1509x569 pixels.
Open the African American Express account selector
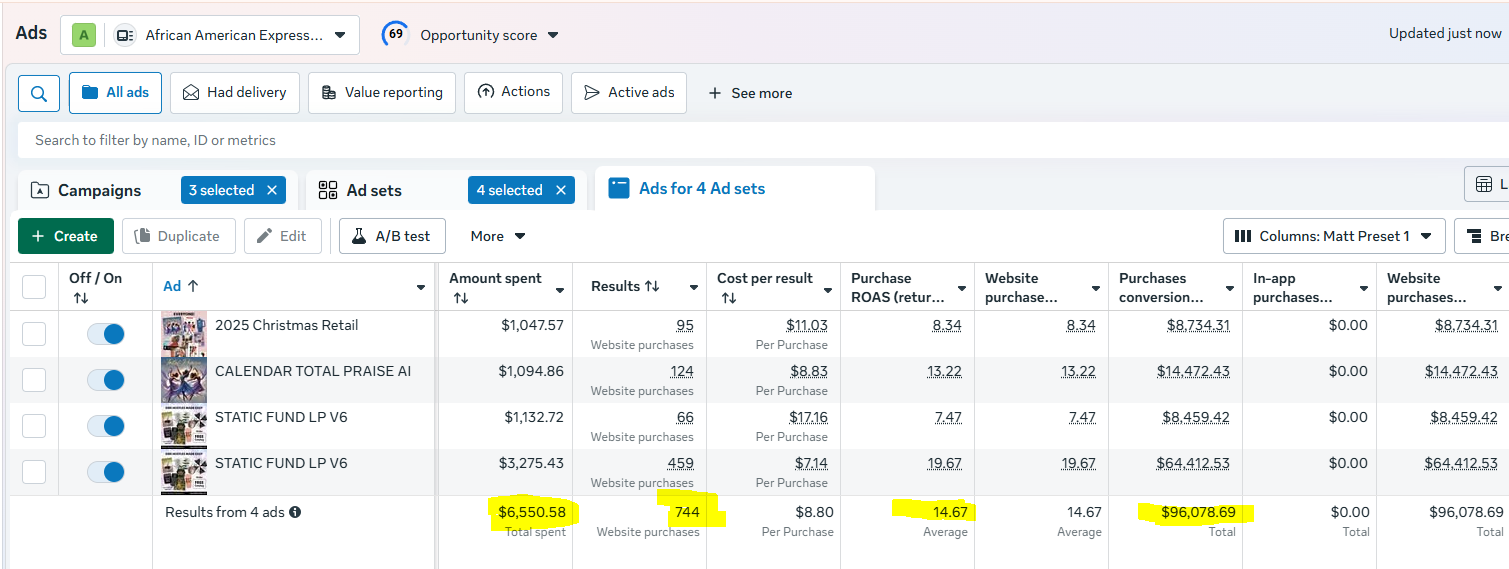tap(234, 35)
